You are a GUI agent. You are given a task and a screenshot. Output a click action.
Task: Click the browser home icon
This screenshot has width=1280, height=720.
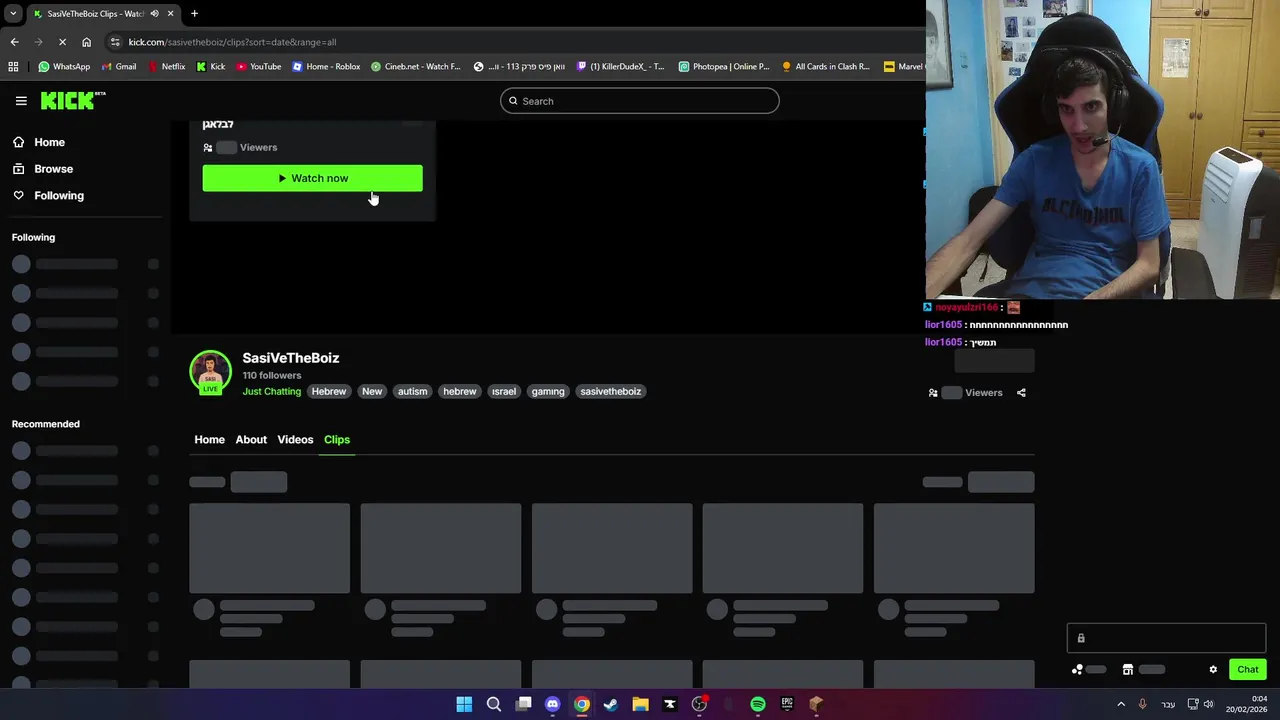point(86,42)
